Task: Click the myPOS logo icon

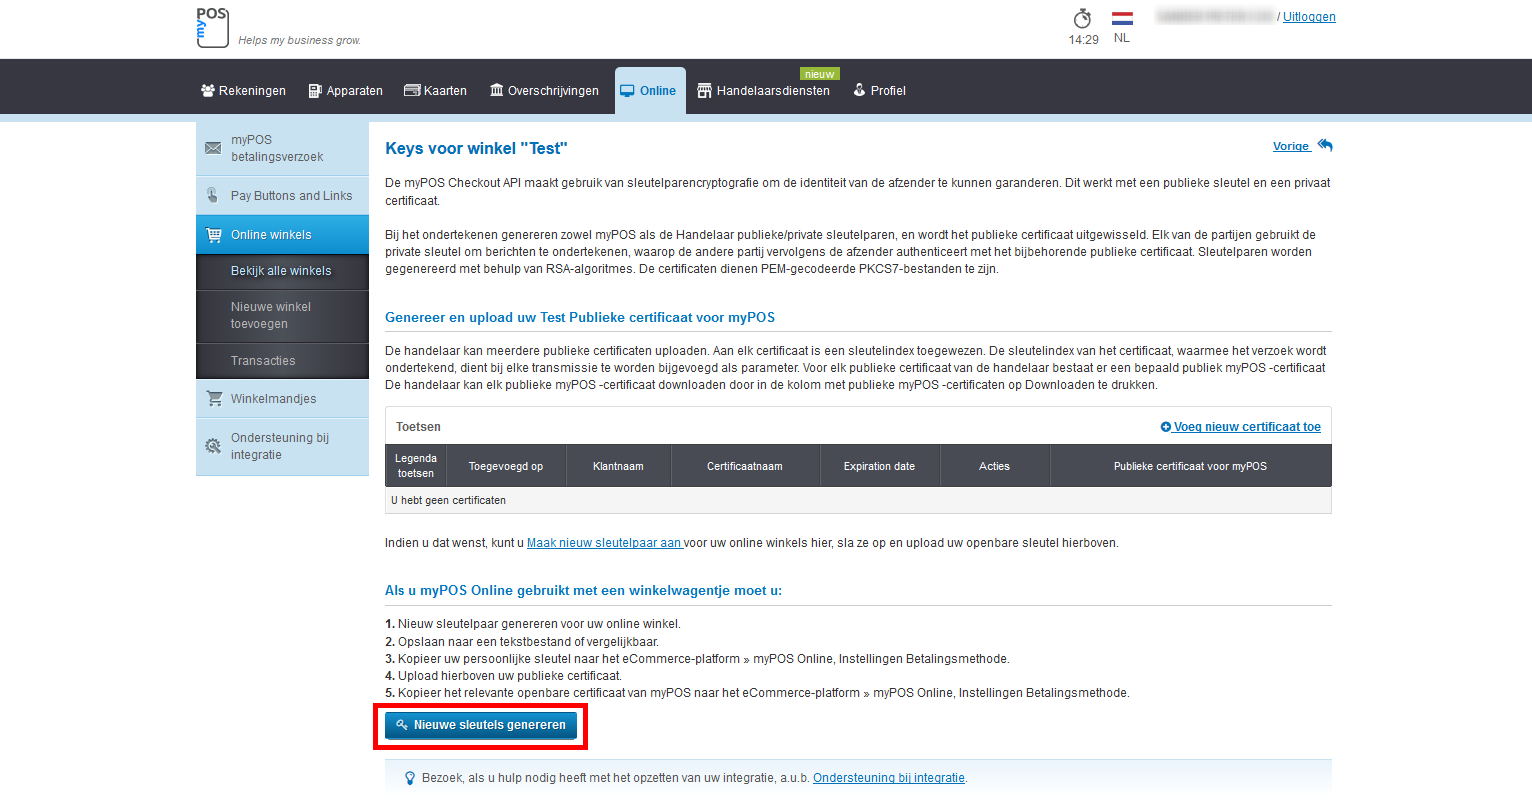Action: coord(212,27)
